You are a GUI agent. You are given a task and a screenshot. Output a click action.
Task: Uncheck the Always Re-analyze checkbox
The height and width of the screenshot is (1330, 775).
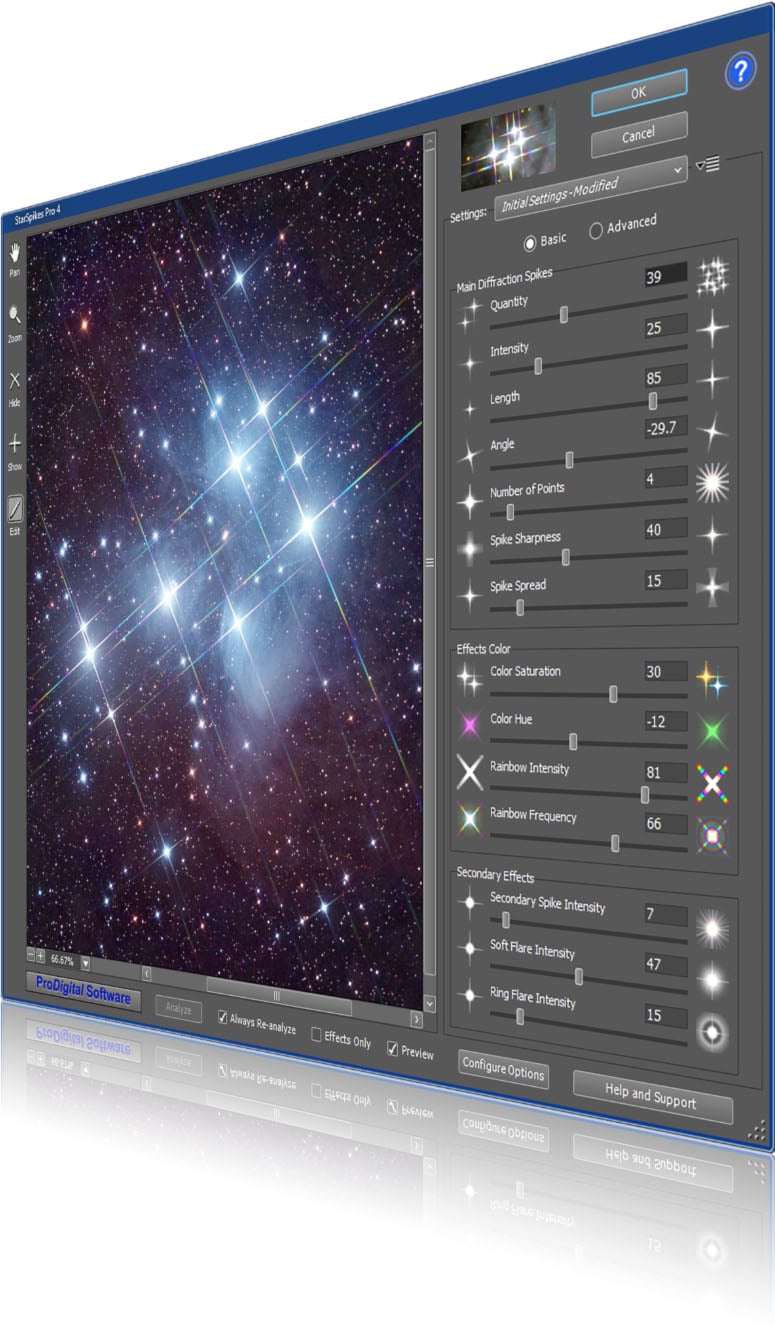tap(225, 1016)
